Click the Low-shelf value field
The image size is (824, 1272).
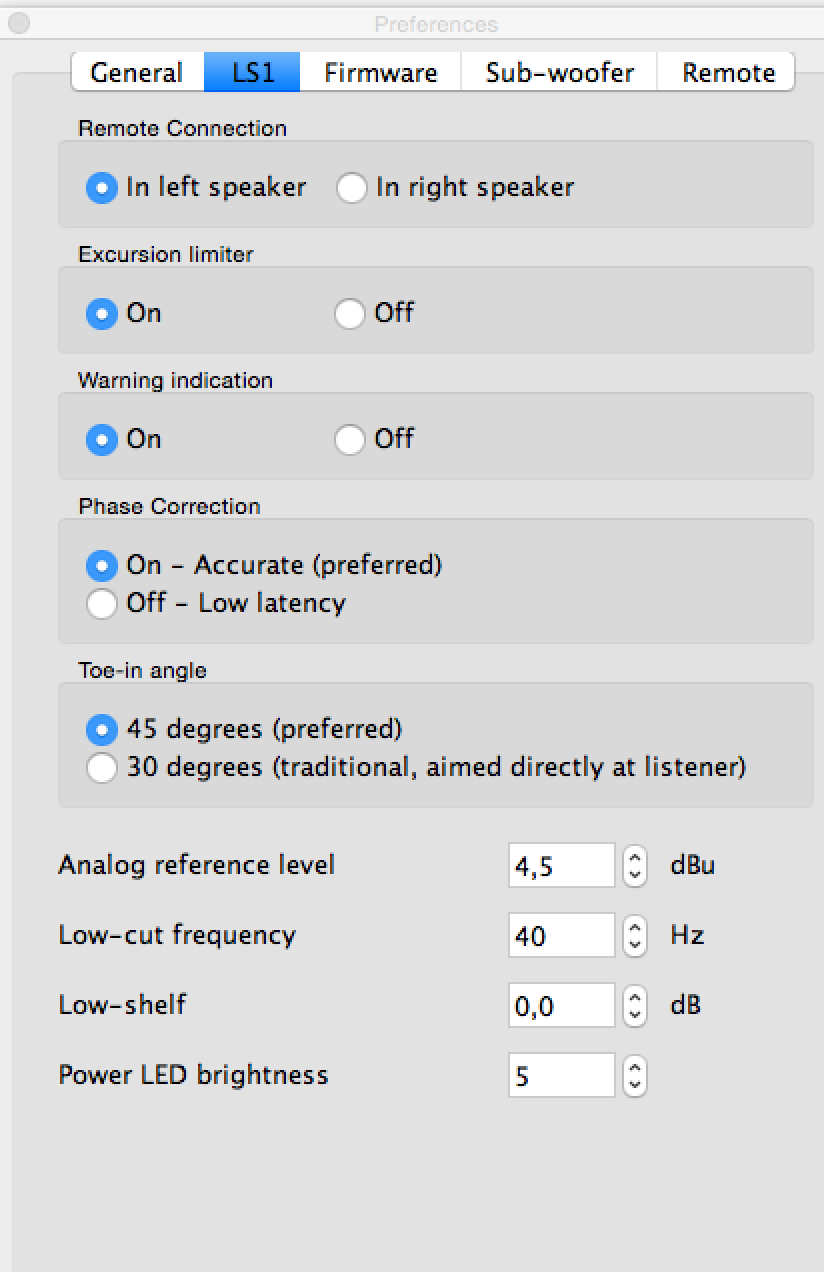(x=562, y=1005)
